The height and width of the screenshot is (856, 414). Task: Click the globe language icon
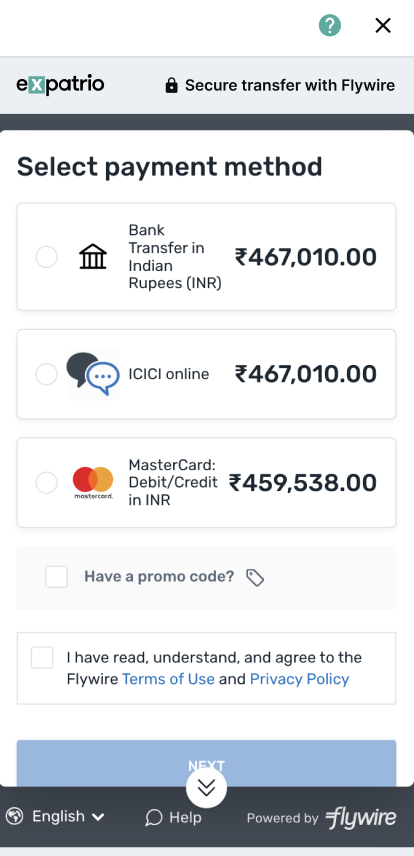point(15,817)
